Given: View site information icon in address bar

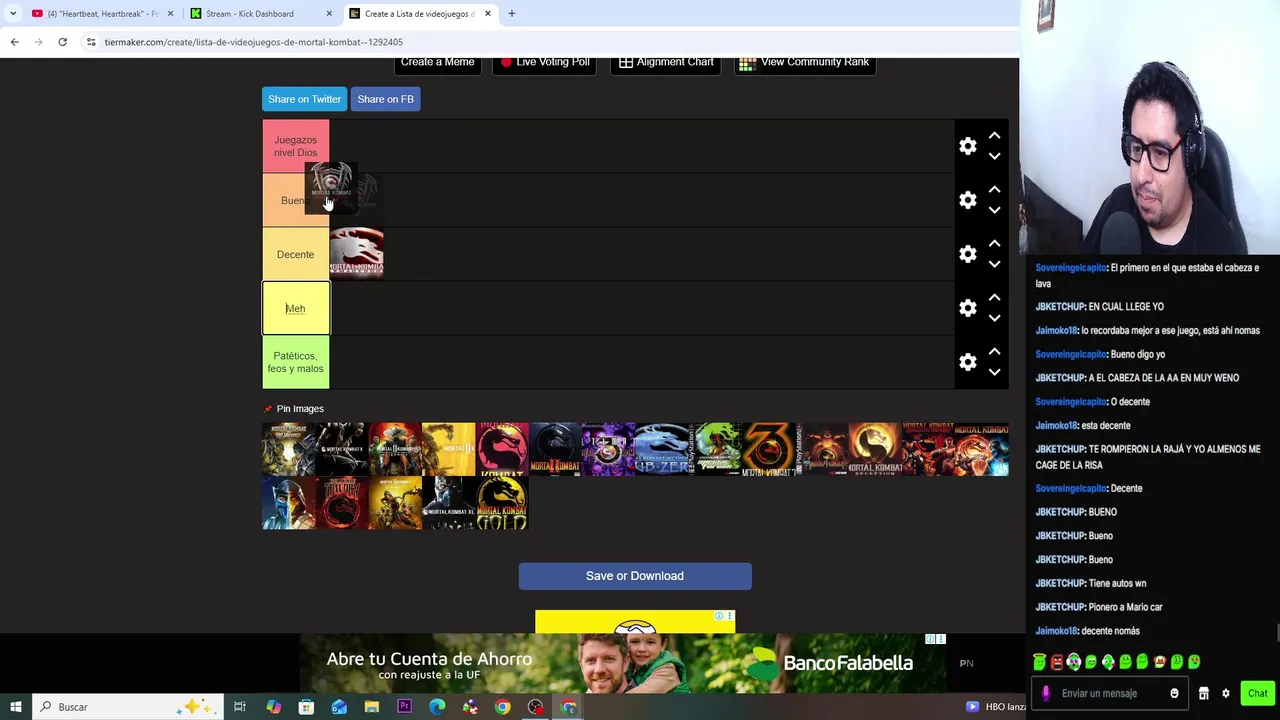Looking at the screenshot, I should 91,42.
